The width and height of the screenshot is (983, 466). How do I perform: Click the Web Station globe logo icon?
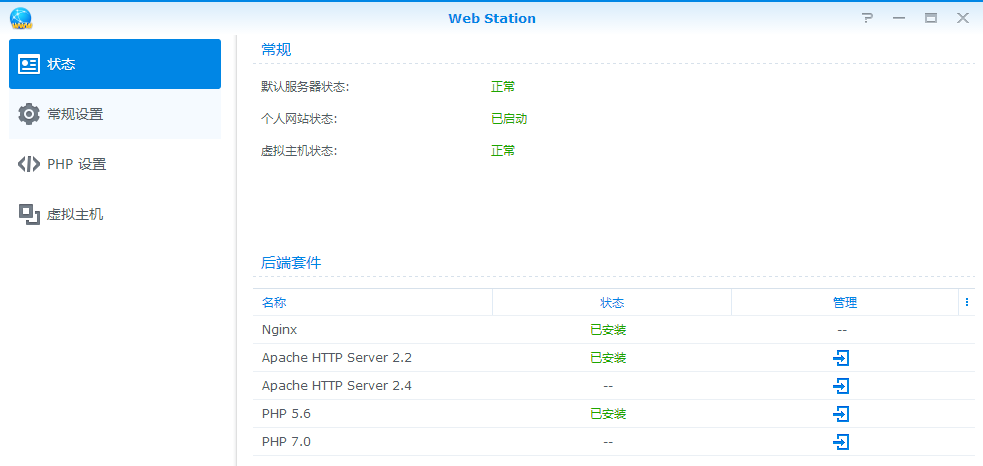pyautogui.click(x=20, y=18)
